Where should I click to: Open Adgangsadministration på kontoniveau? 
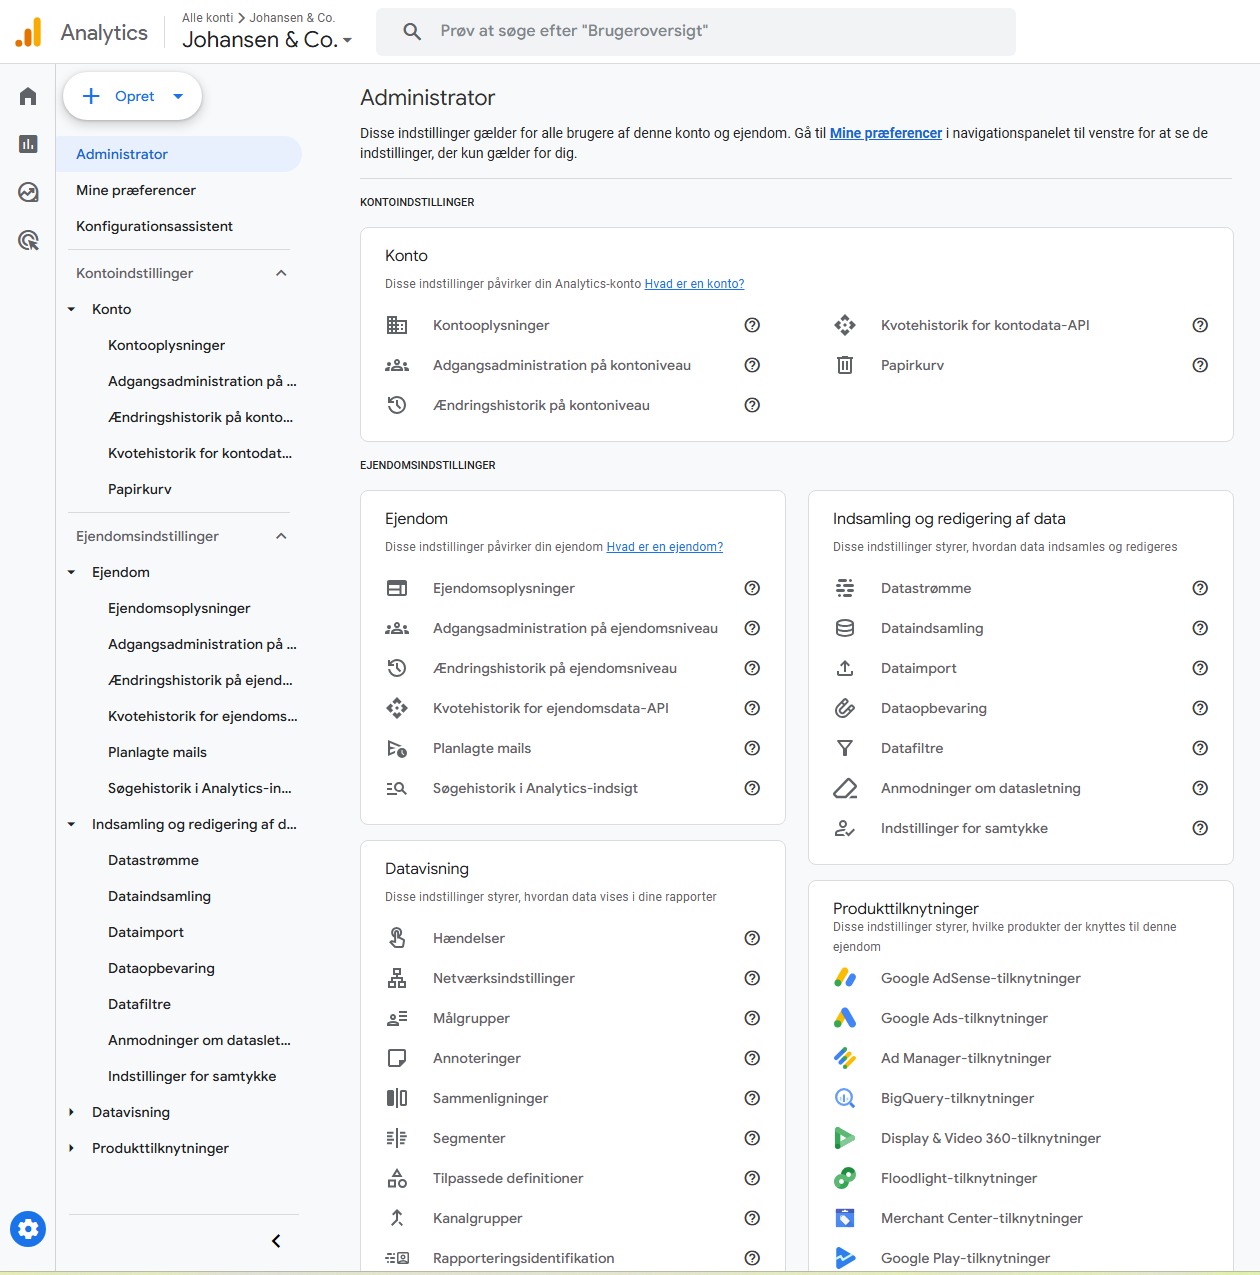tap(562, 365)
